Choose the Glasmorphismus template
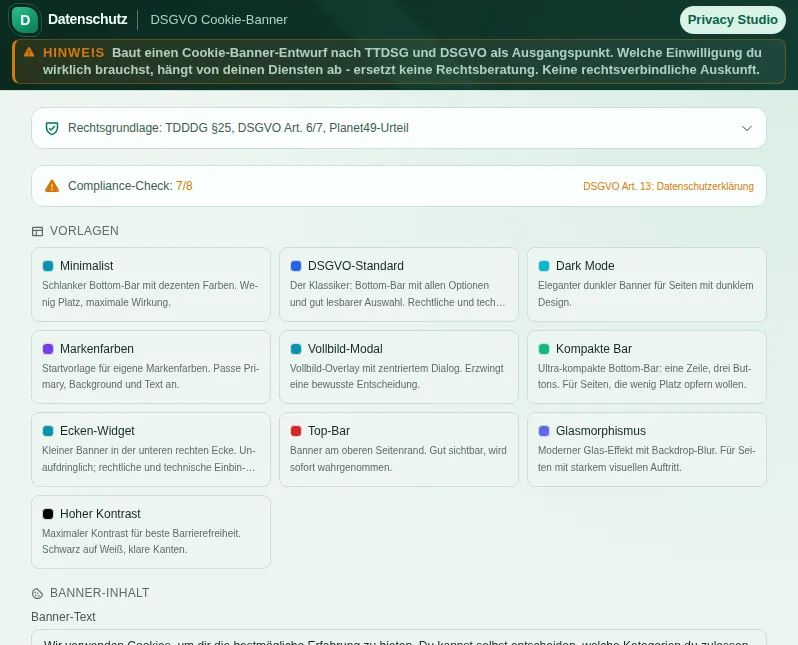798x645 pixels. (646, 450)
